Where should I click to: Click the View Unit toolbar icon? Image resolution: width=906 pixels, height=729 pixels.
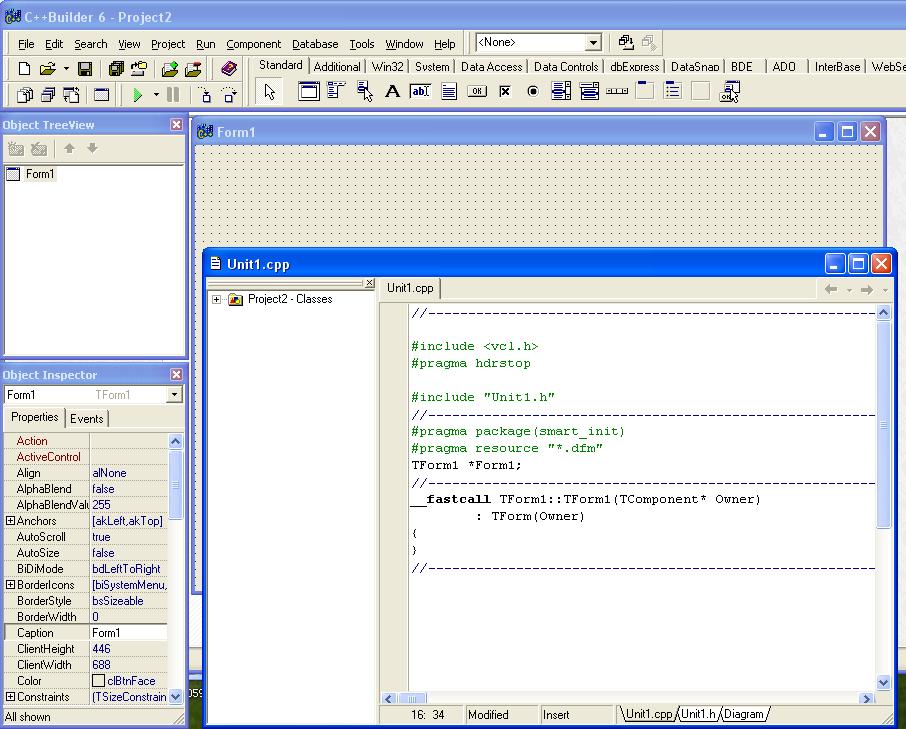(24, 94)
